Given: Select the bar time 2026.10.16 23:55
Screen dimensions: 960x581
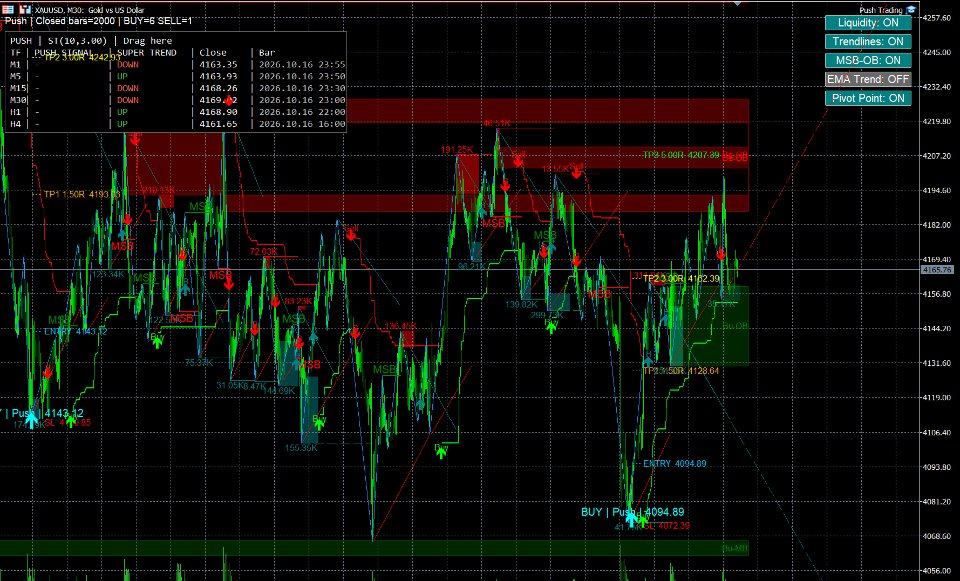Looking at the screenshot, I should [x=302, y=64].
